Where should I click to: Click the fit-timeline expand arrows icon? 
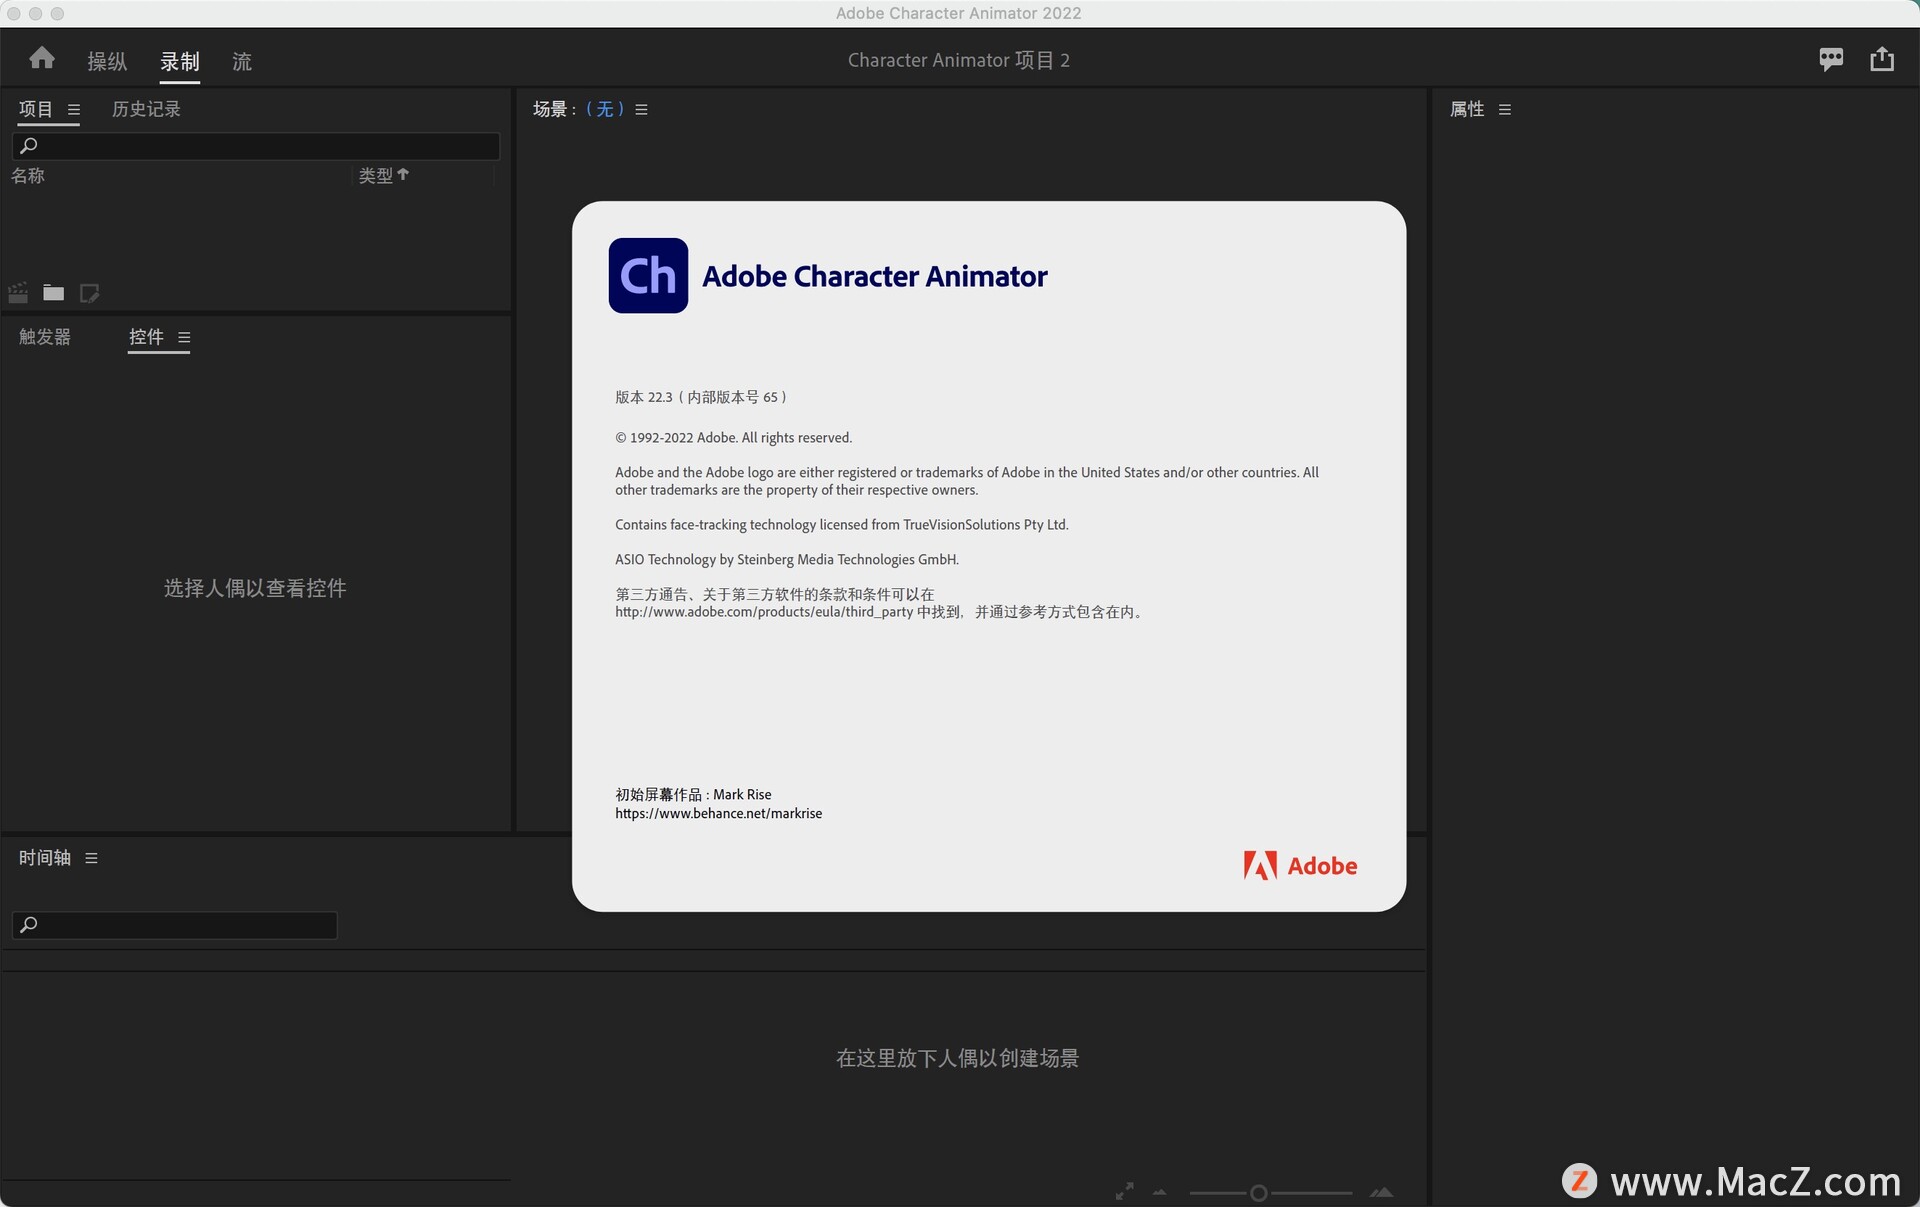tap(1125, 1191)
